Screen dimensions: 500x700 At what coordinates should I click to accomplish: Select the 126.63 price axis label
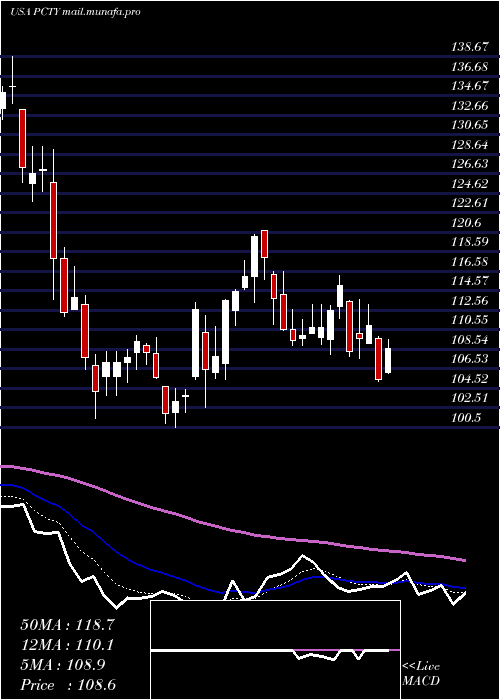470,163
